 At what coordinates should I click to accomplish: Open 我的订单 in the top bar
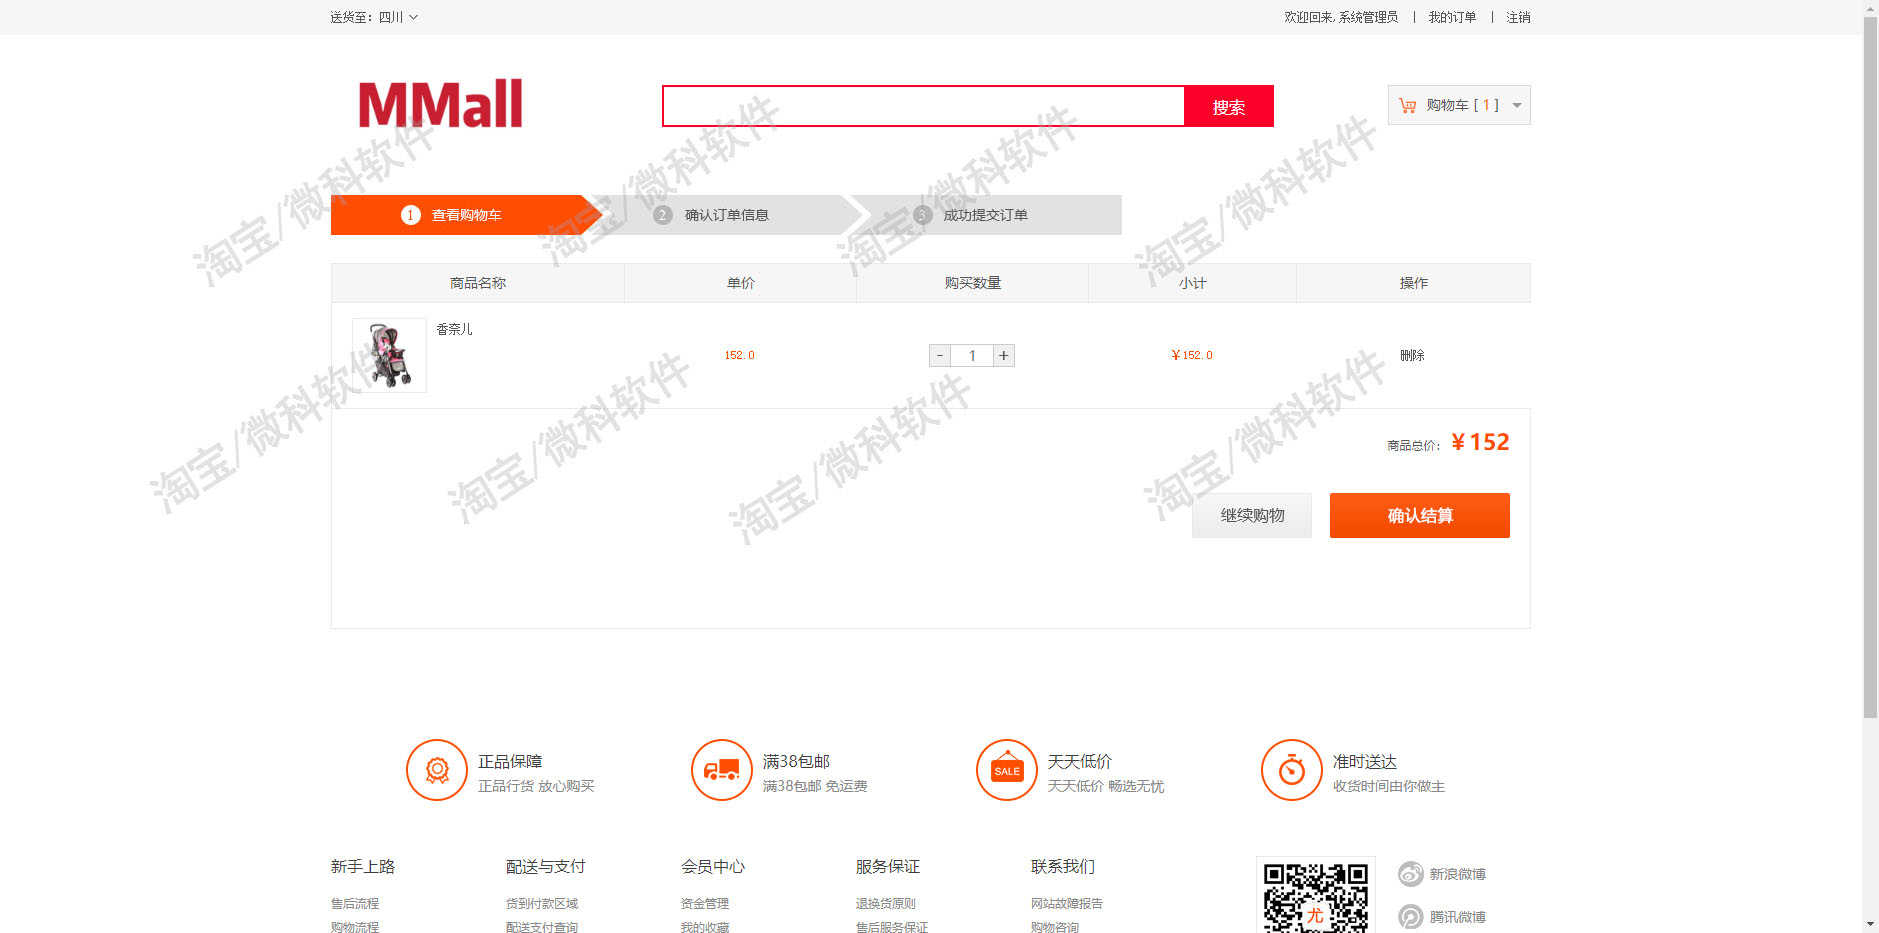pos(1452,17)
